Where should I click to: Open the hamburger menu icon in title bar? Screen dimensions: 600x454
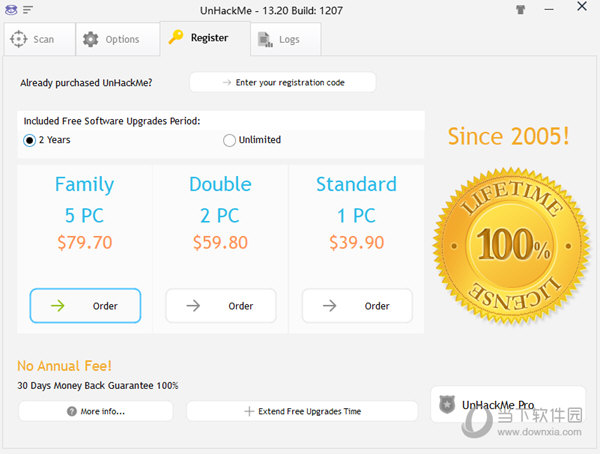(x=28, y=10)
